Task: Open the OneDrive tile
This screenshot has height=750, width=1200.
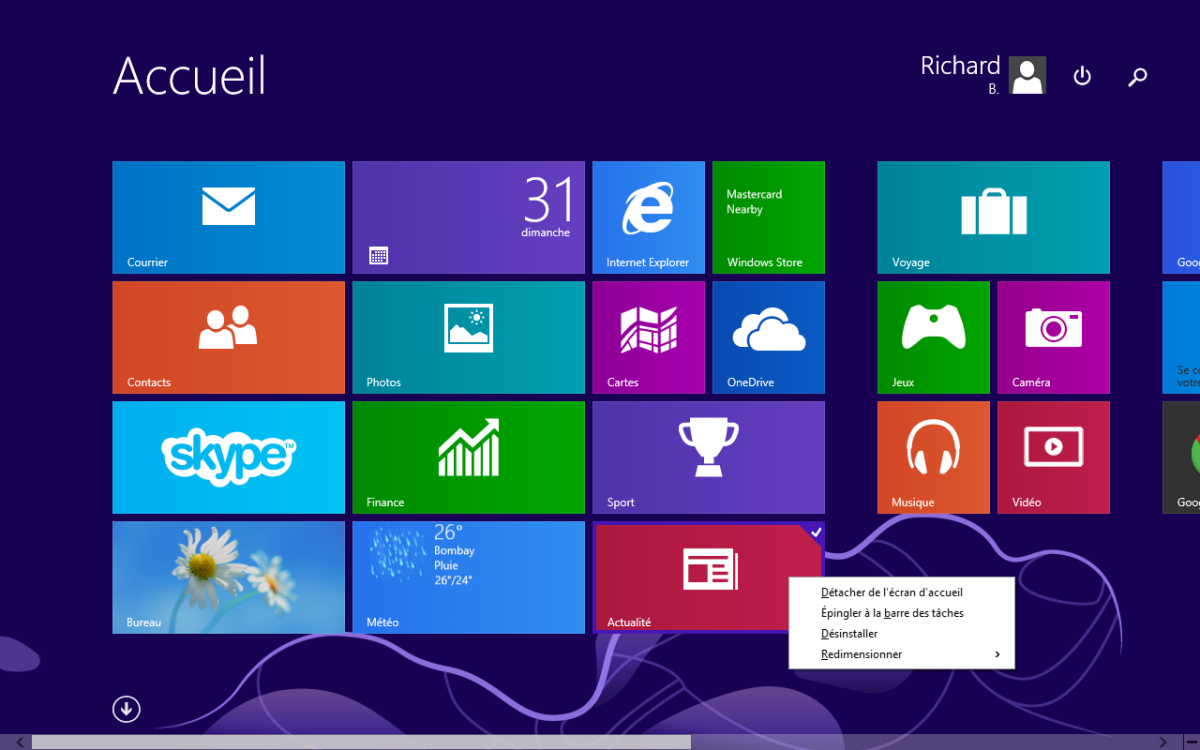Action: click(769, 337)
